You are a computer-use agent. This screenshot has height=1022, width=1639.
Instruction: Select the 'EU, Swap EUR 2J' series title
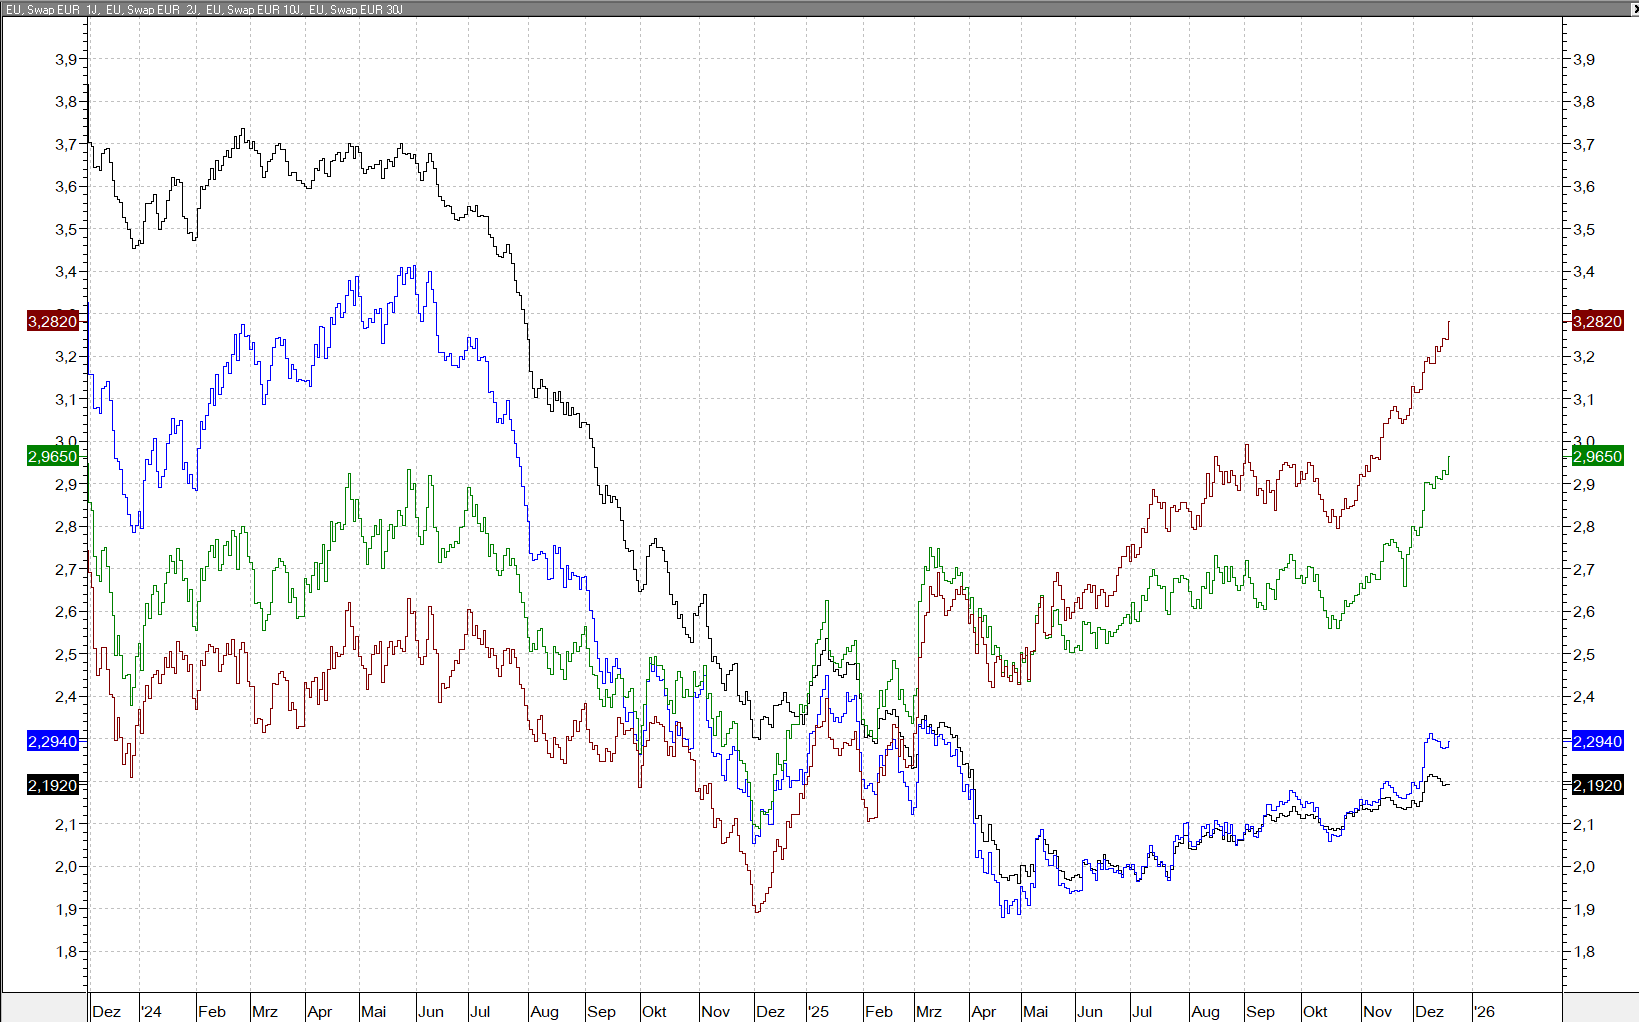click(x=152, y=9)
